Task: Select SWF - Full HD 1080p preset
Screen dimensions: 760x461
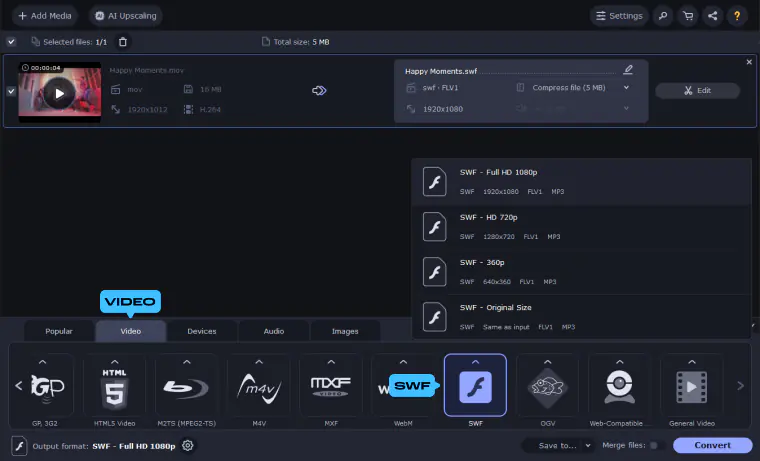Action: click(x=581, y=181)
